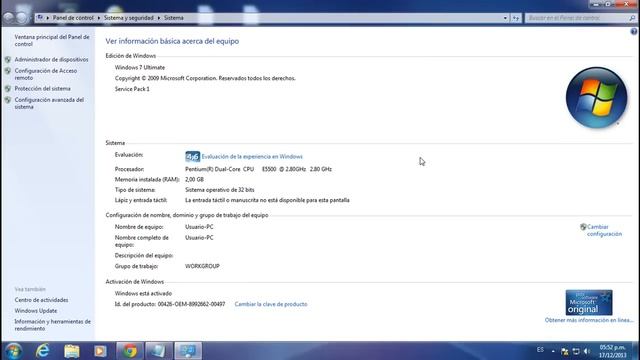Click the refresh button beside address bar

pyautogui.click(x=516, y=18)
